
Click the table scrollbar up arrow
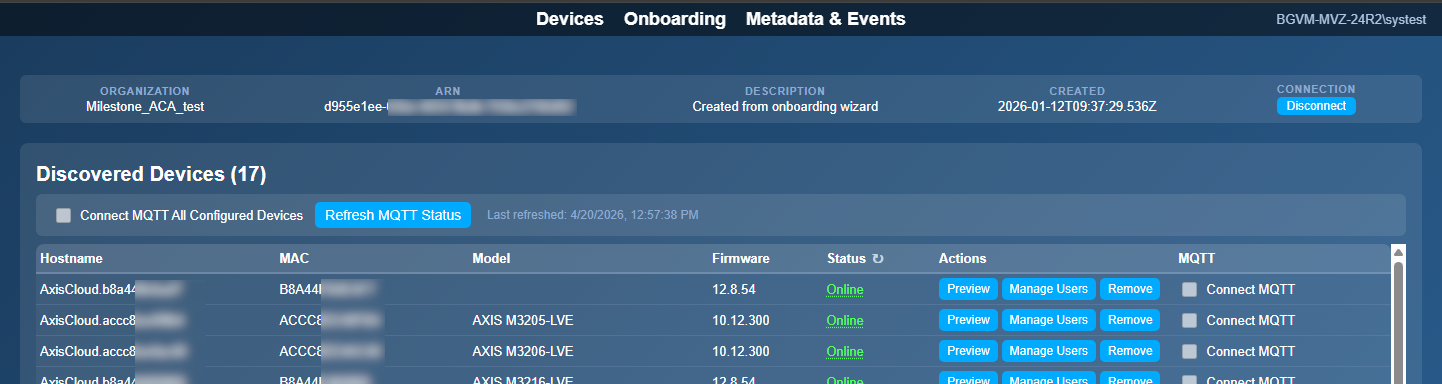(x=1398, y=252)
